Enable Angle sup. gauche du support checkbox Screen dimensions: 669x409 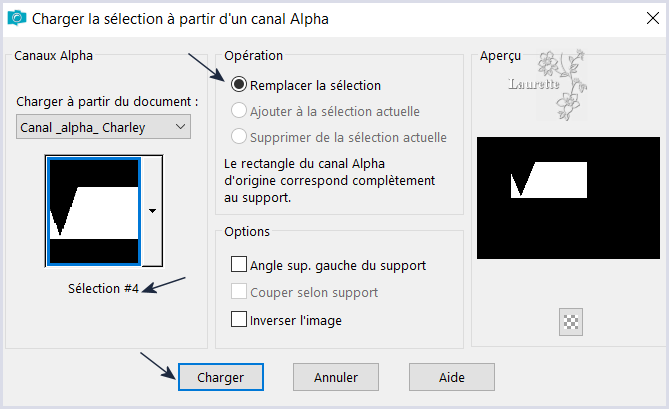[x=239, y=264]
